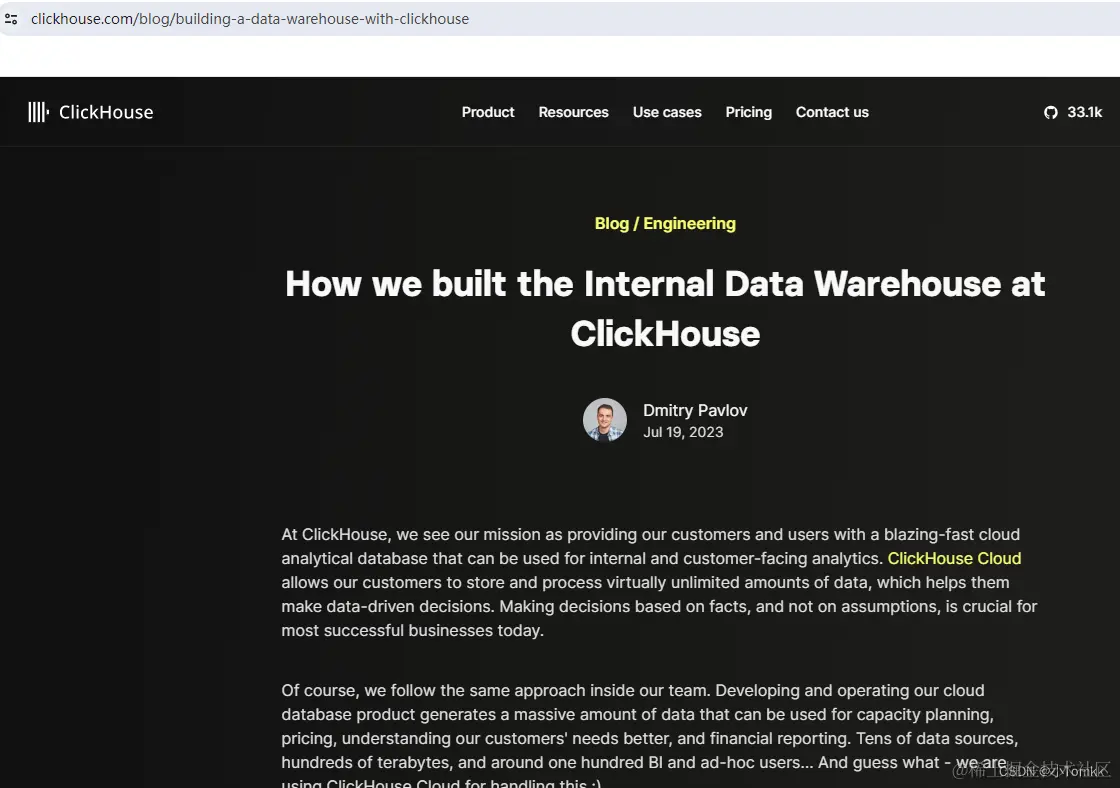The image size is (1120, 788).
Task: Click the paragraph starting 'Of course, we follow'
Action: click(650, 736)
